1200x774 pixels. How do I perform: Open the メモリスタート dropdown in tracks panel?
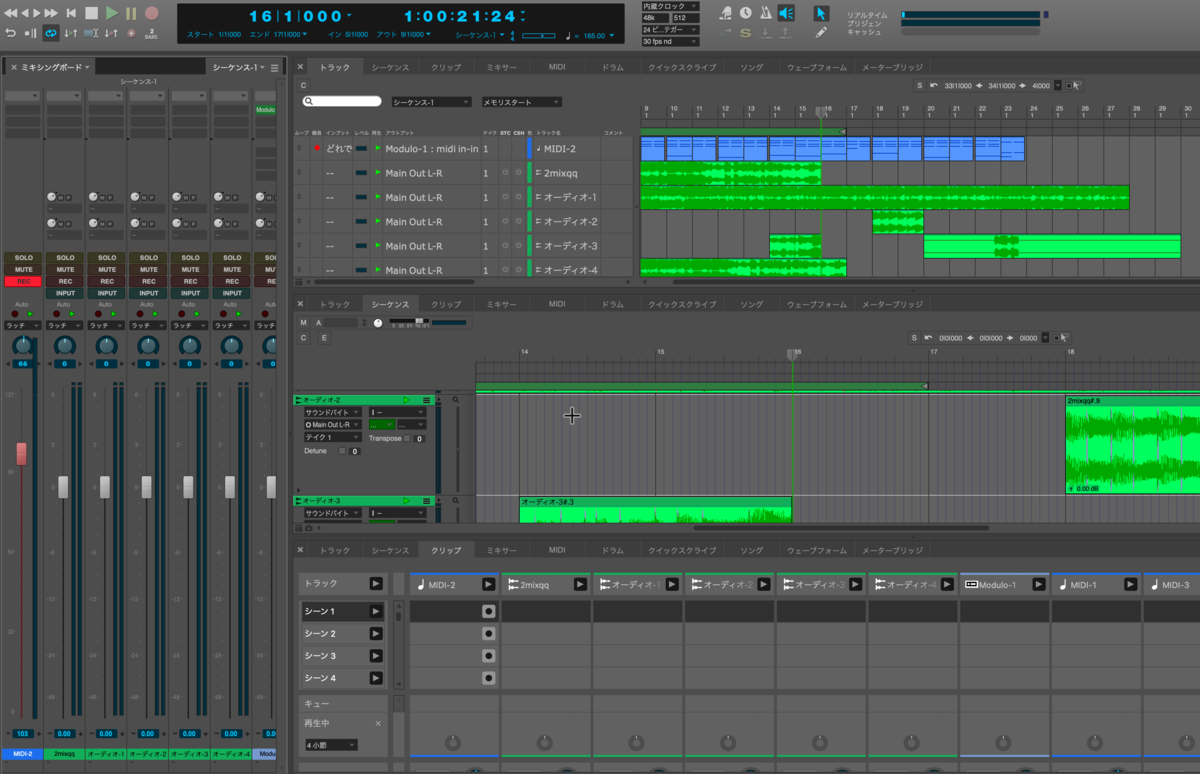click(x=521, y=102)
